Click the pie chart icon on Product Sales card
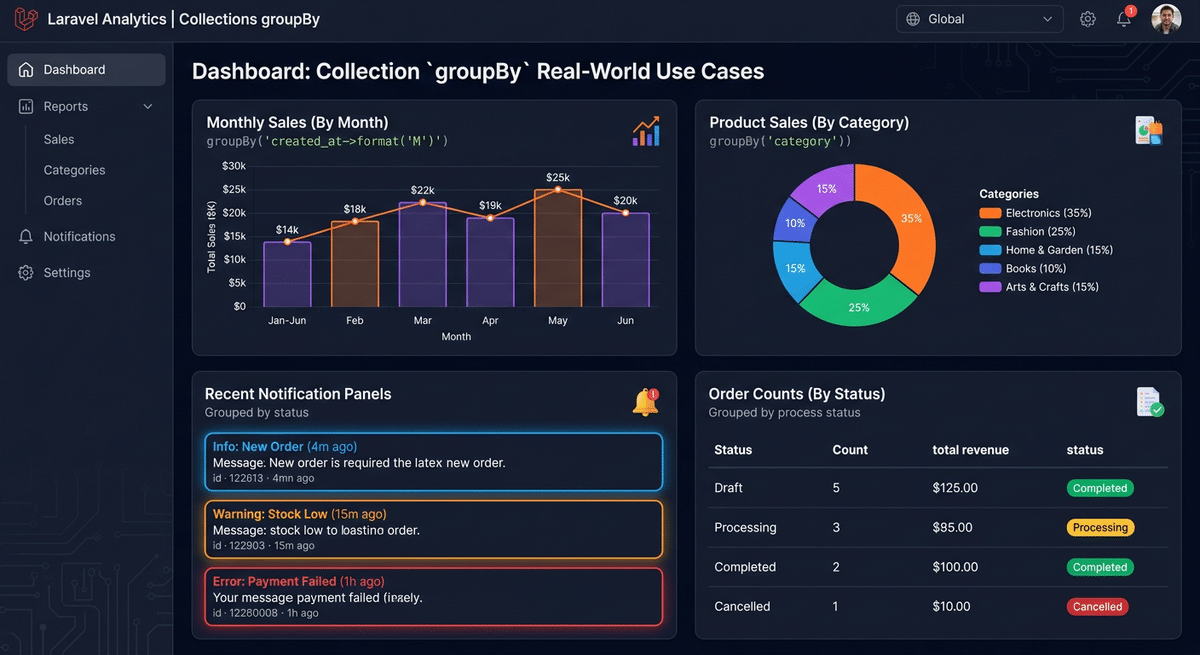The width and height of the screenshot is (1200, 655). tap(1148, 130)
